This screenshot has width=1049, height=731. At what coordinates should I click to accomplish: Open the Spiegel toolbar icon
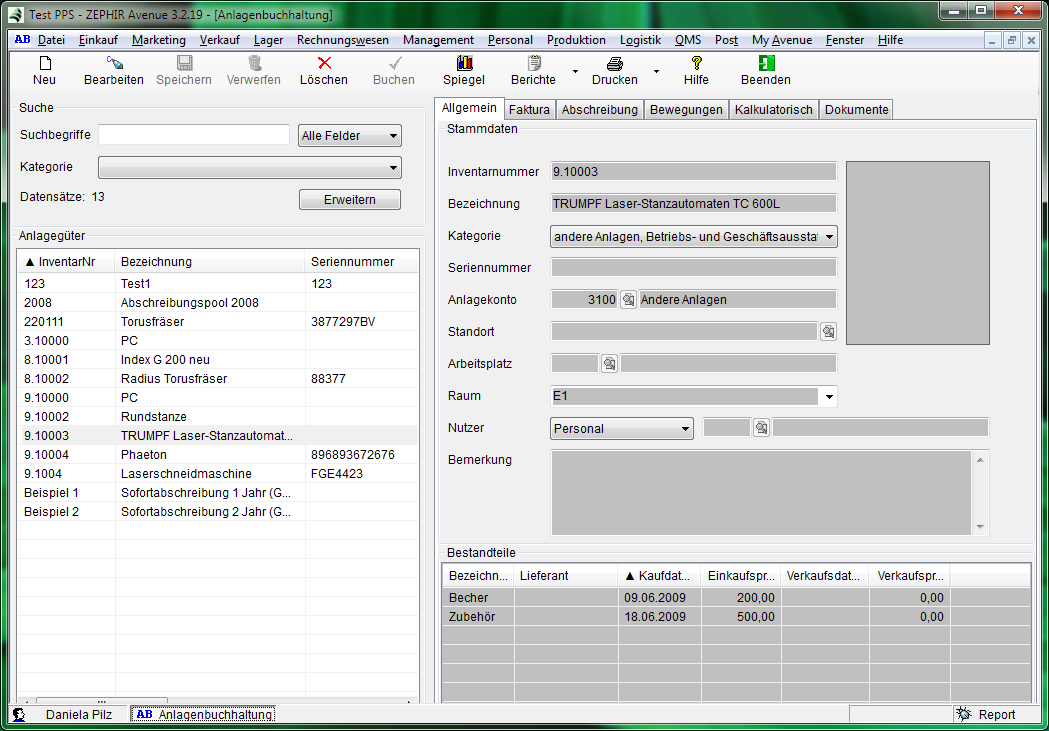point(464,63)
